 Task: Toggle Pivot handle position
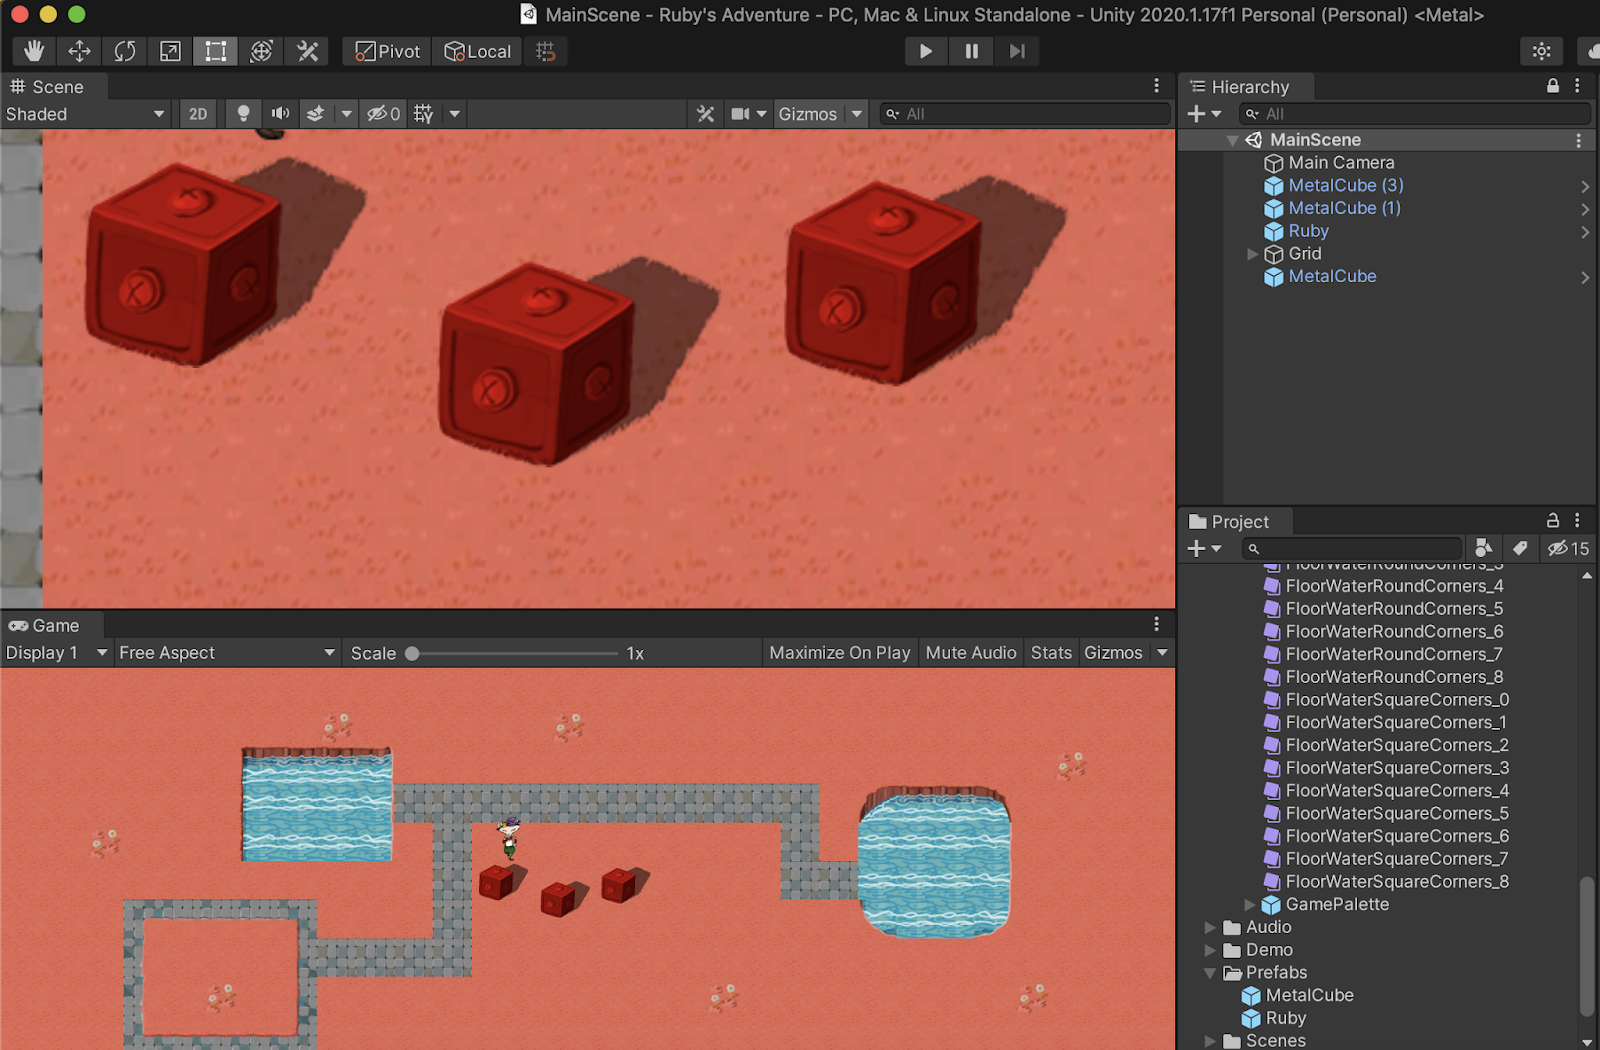388,51
